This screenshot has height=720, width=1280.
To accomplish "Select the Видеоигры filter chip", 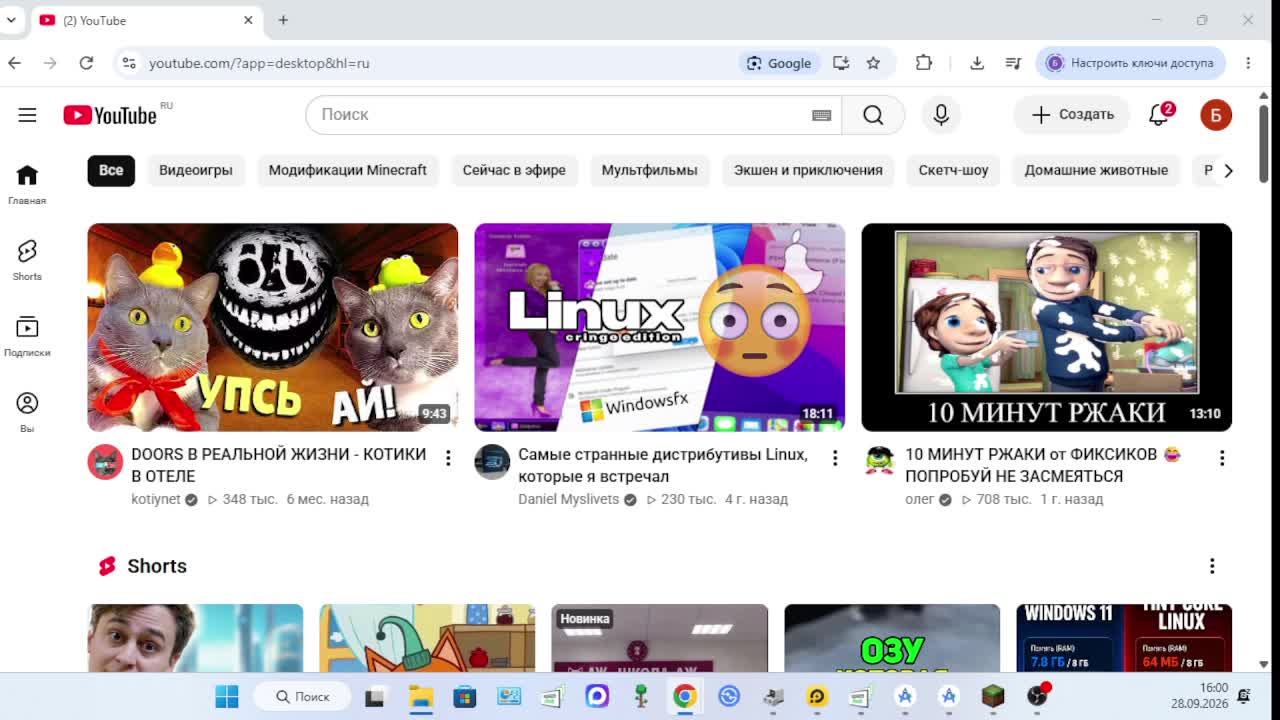I will coord(196,170).
